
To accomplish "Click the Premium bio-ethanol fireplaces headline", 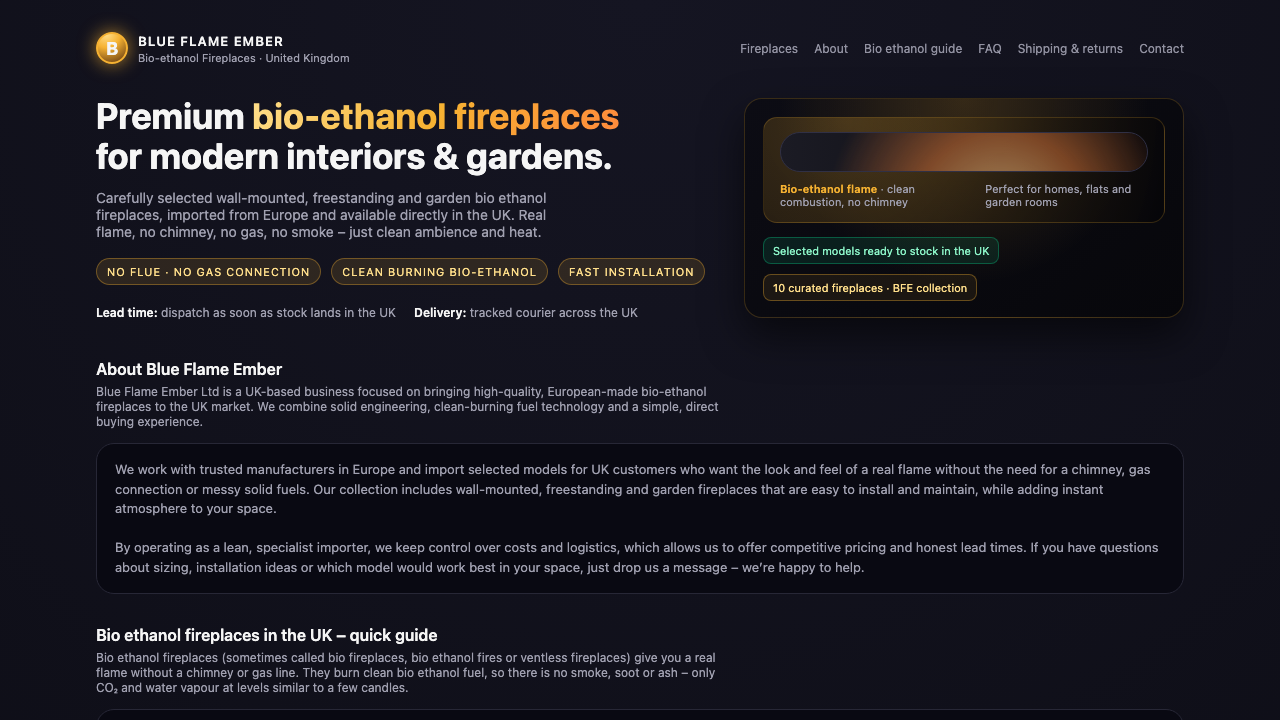I will click(x=357, y=137).
